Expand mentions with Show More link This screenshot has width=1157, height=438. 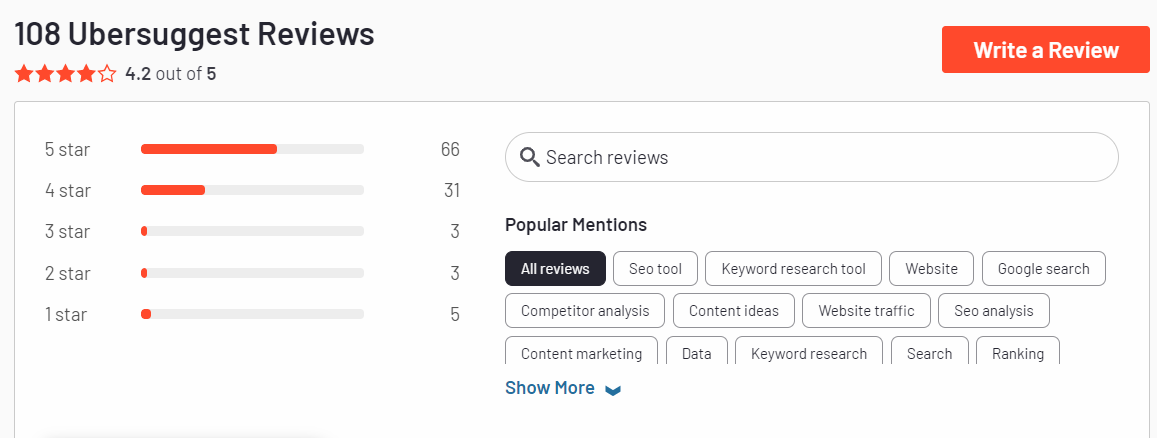550,388
